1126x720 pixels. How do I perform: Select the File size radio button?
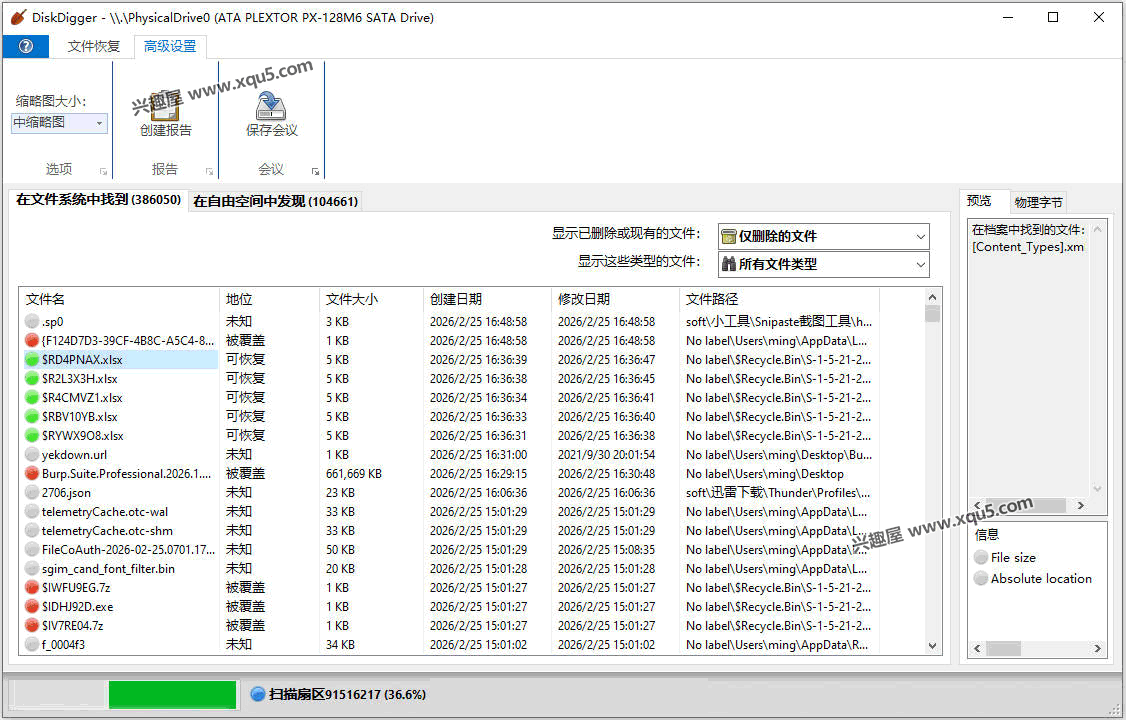coord(981,558)
